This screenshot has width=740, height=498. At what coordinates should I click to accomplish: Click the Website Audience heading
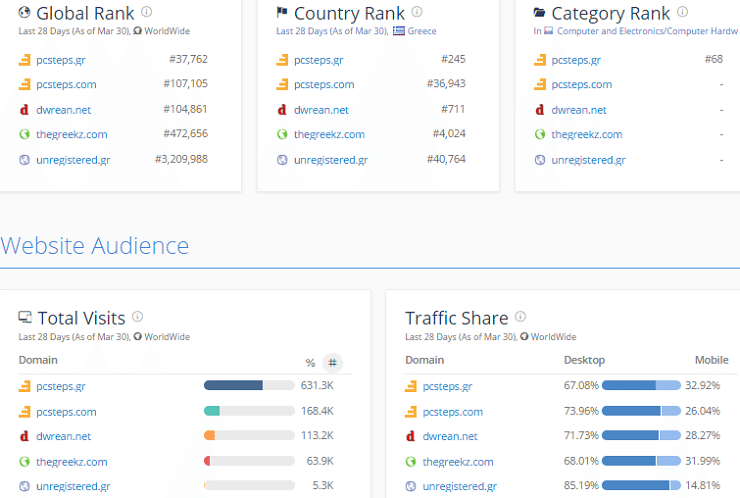pos(94,245)
